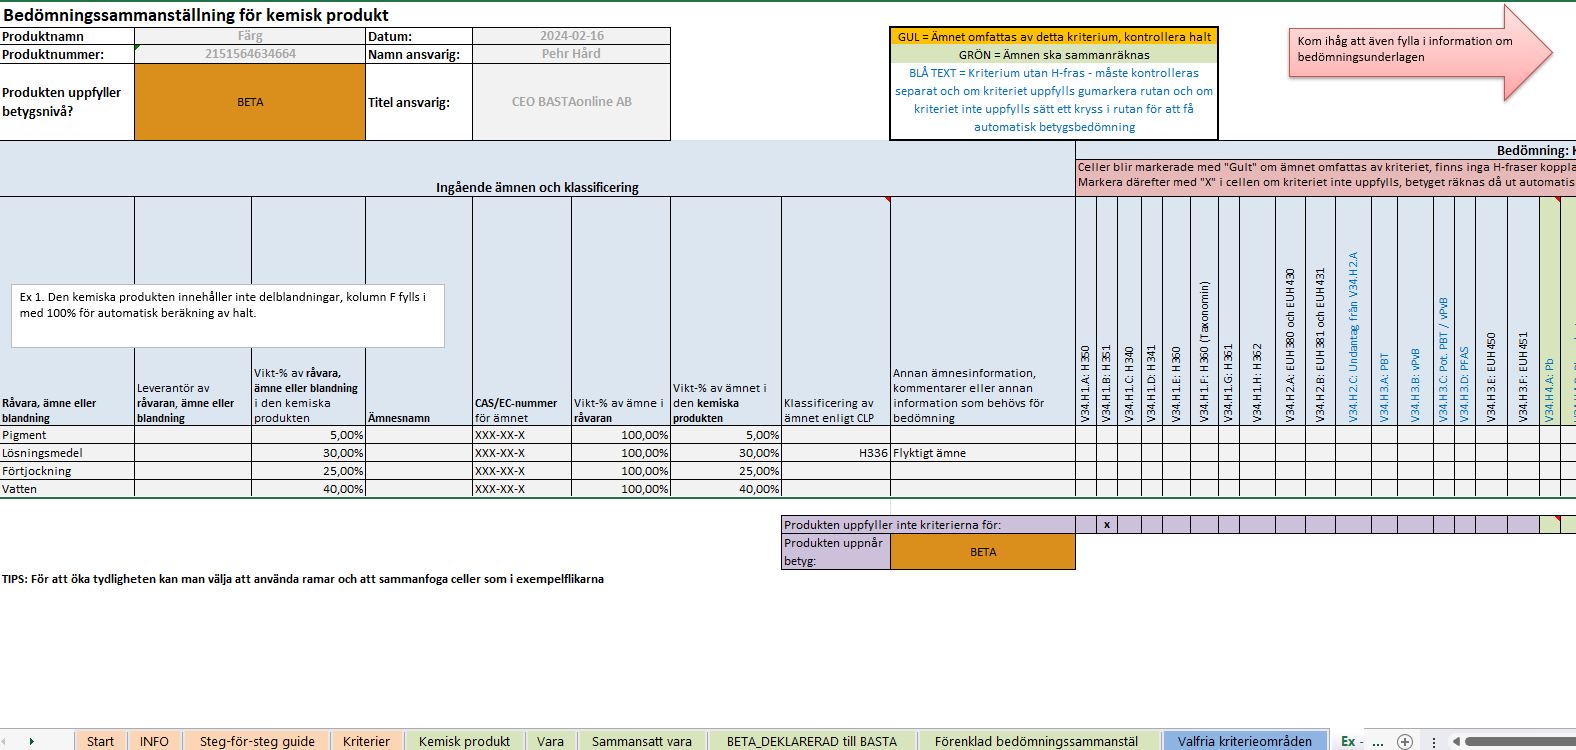Switch to the Kemisk produkt tab
The image size is (1576, 750).
(464, 741)
